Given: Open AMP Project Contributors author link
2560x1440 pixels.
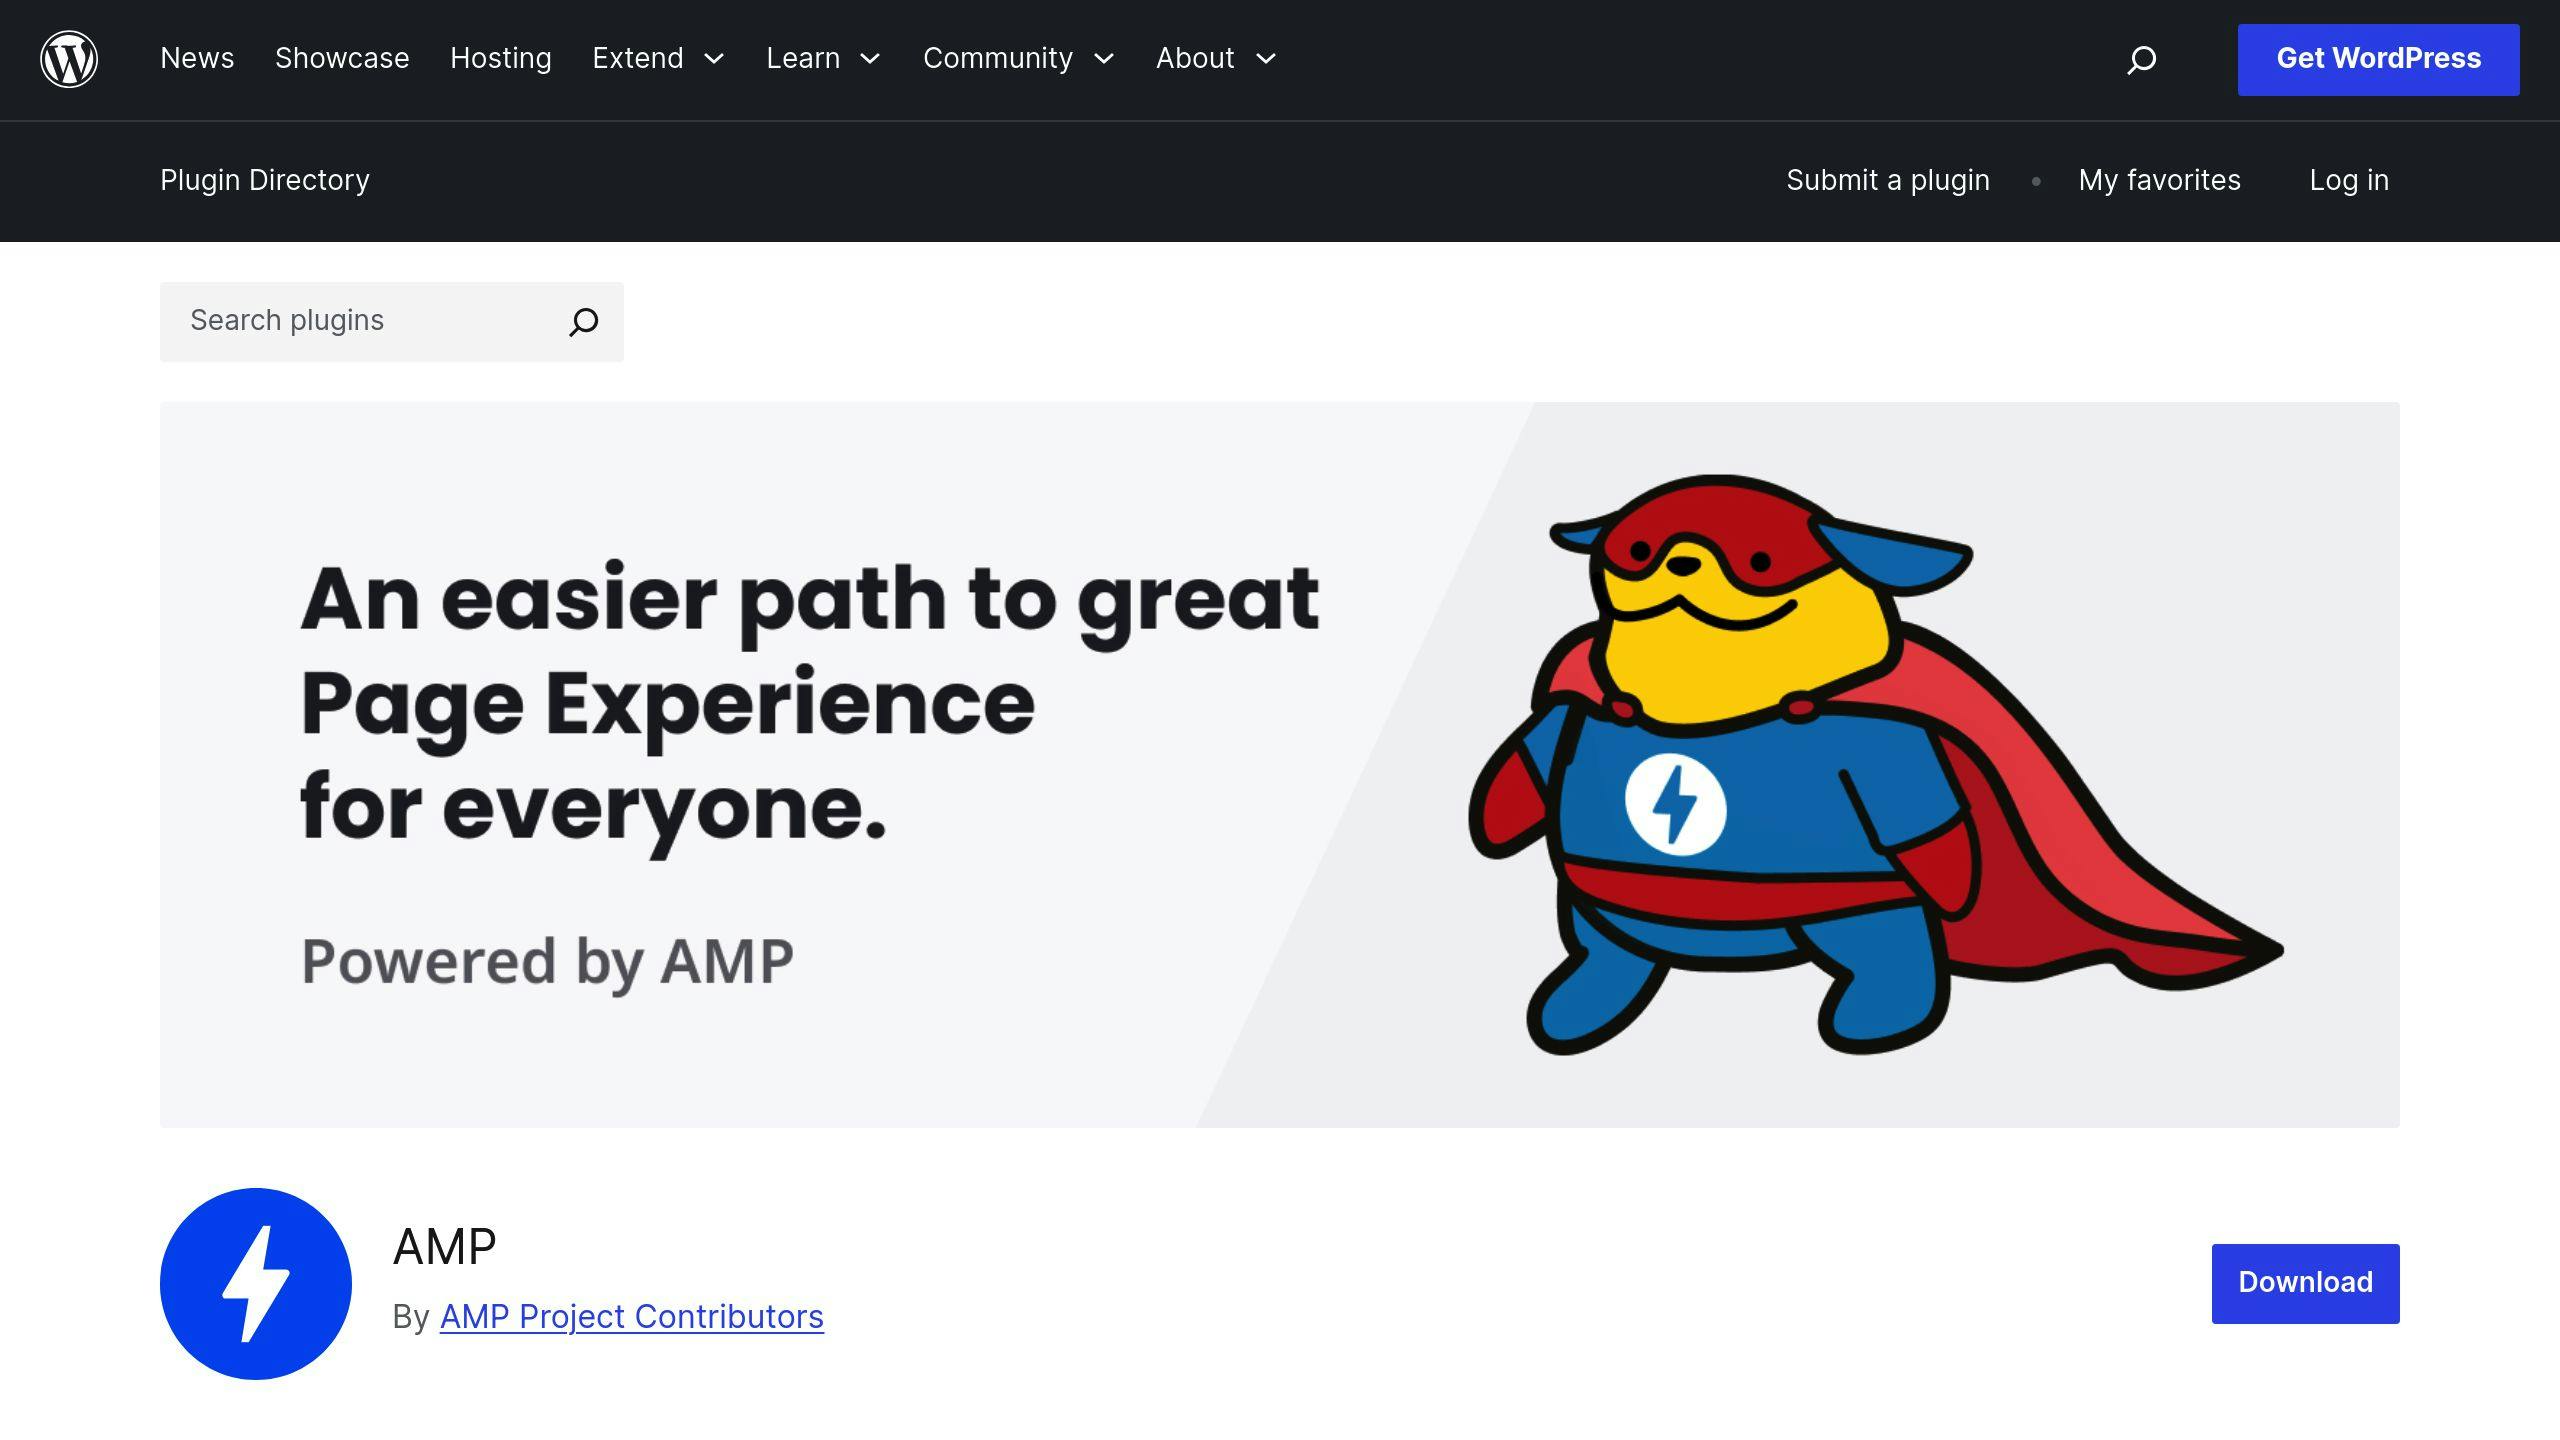Looking at the screenshot, I should coord(632,1317).
